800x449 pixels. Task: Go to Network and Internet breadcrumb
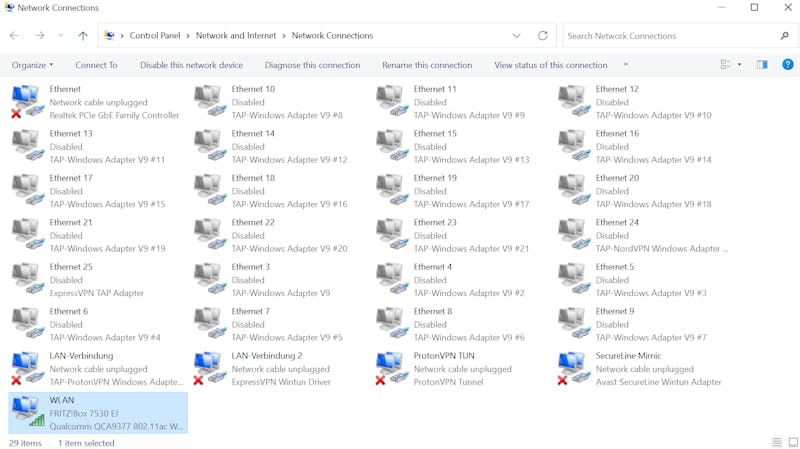coord(236,36)
